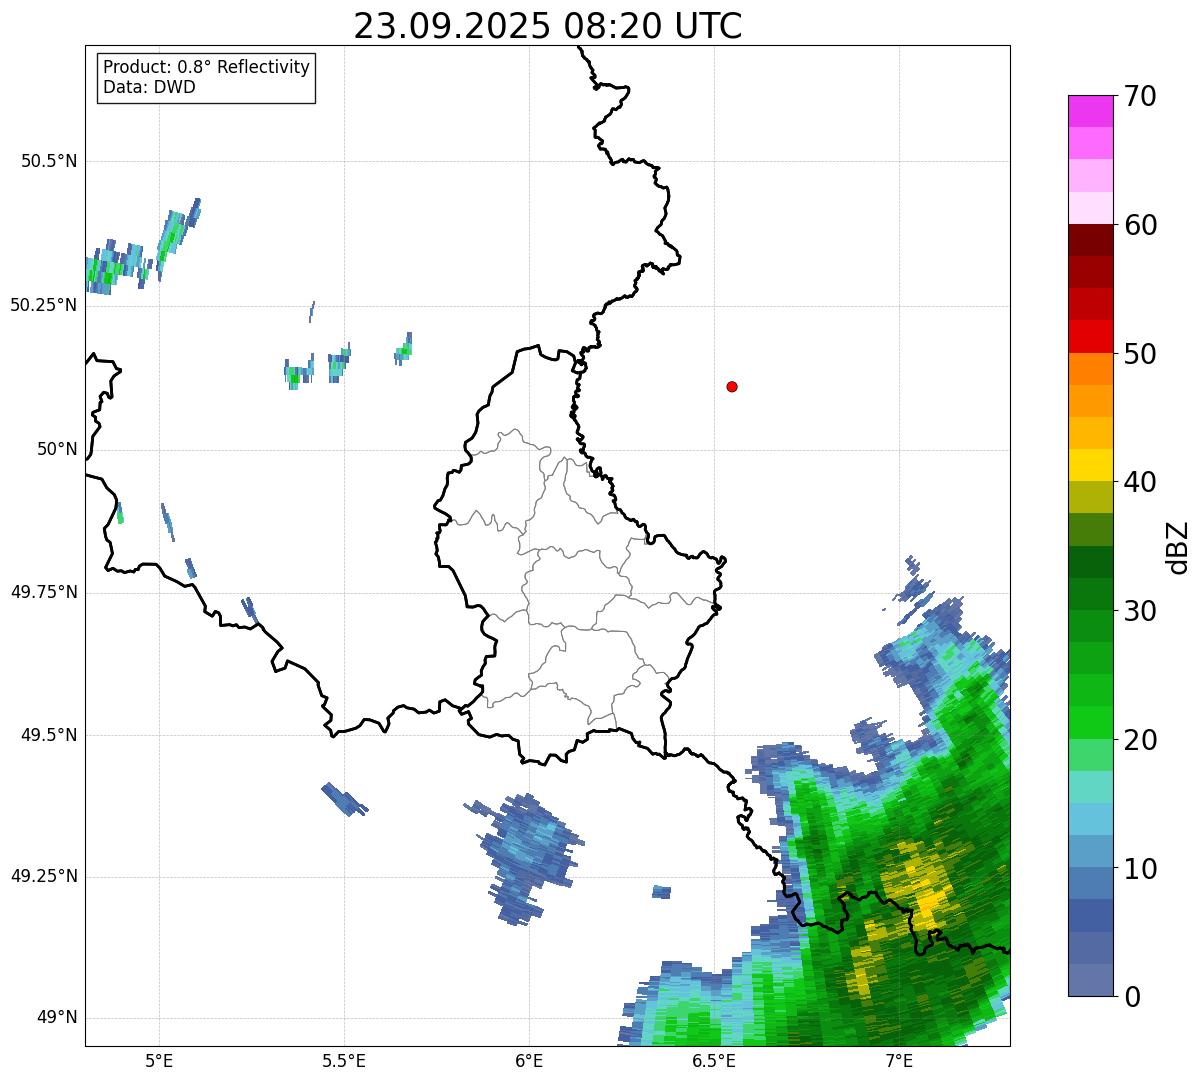Click the 50°N latitude label
Viewport: 1202px width, 1081px height.
[x=57, y=449]
